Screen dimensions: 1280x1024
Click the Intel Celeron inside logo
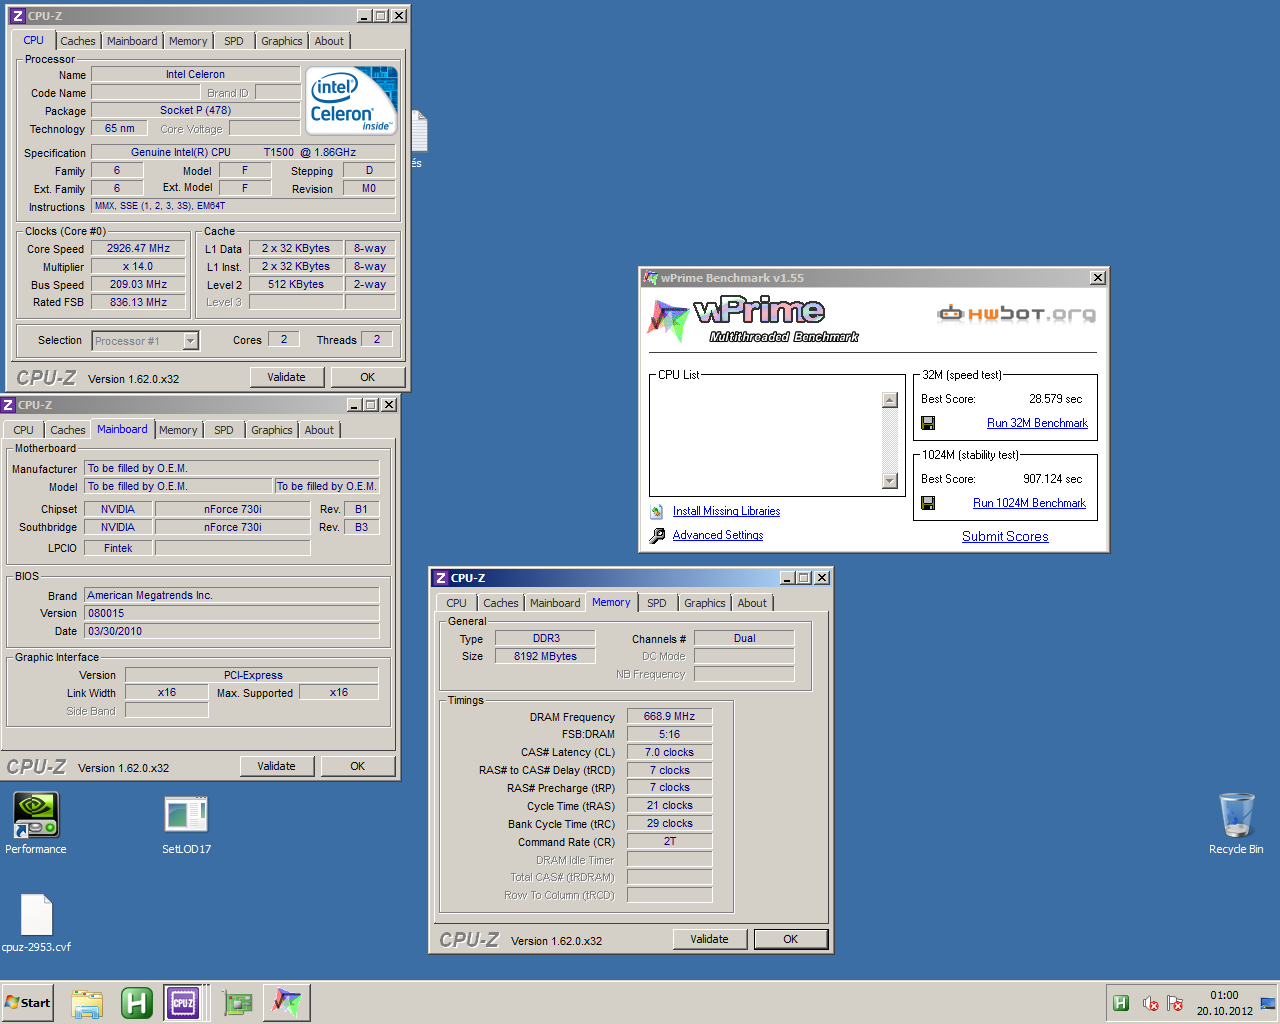point(351,100)
